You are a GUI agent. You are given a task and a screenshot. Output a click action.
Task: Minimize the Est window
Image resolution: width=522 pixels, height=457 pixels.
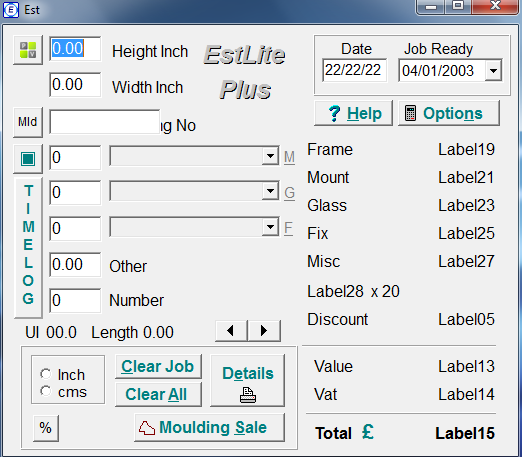(431, 6)
